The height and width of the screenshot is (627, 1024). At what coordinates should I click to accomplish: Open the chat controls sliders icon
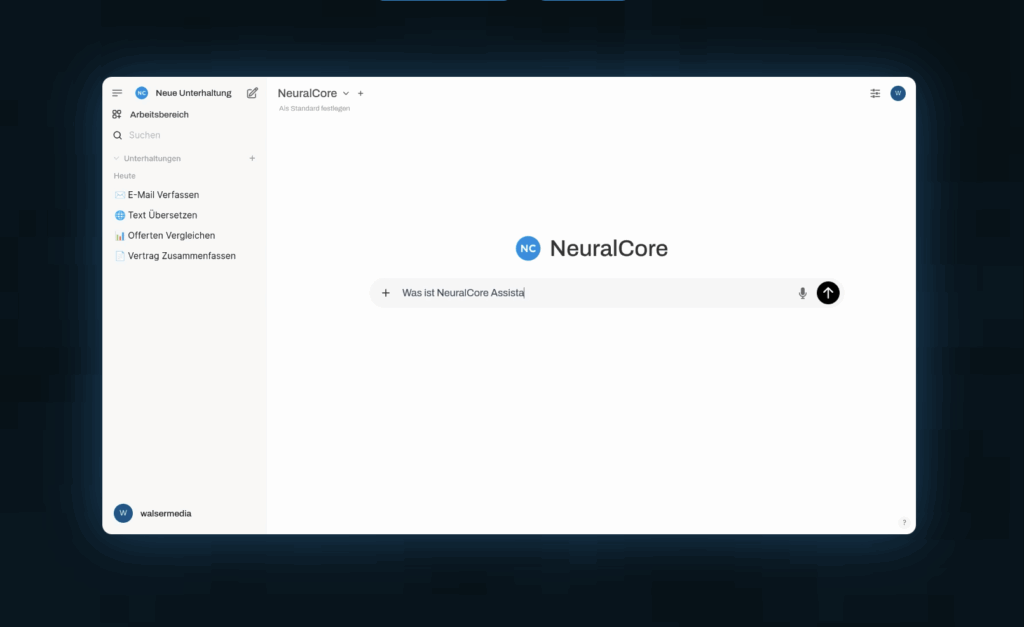pyautogui.click(x=875, y=93)
